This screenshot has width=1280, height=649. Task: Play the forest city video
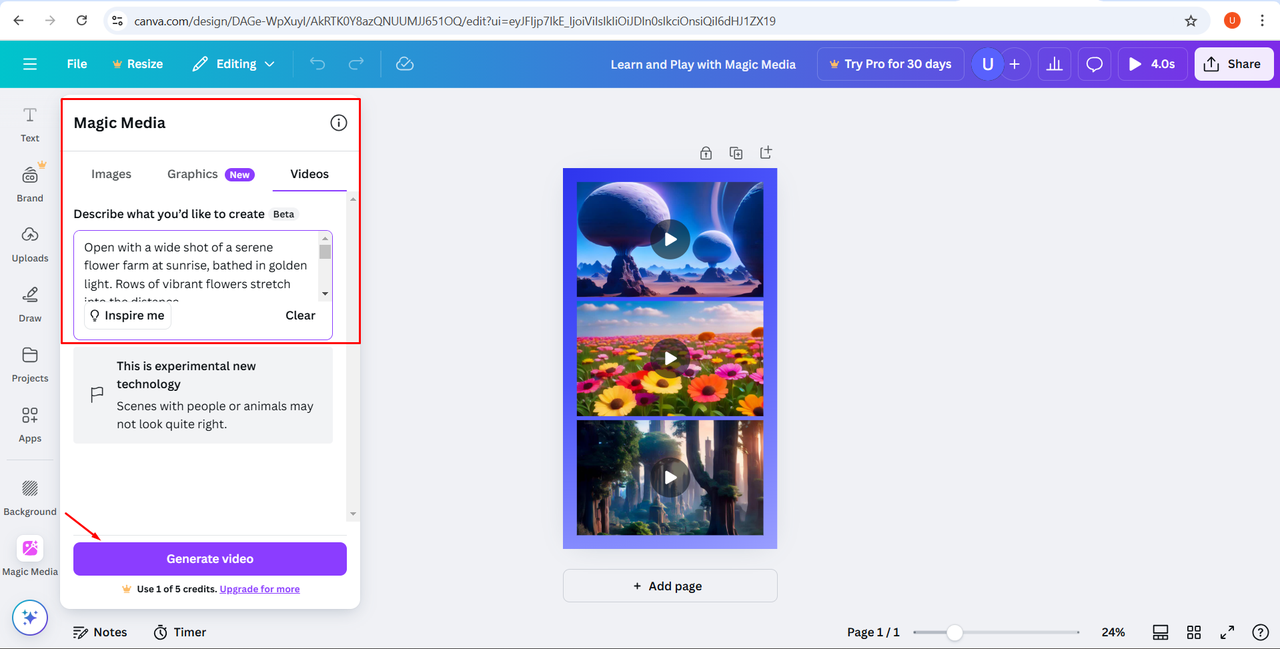click(670, 477)
